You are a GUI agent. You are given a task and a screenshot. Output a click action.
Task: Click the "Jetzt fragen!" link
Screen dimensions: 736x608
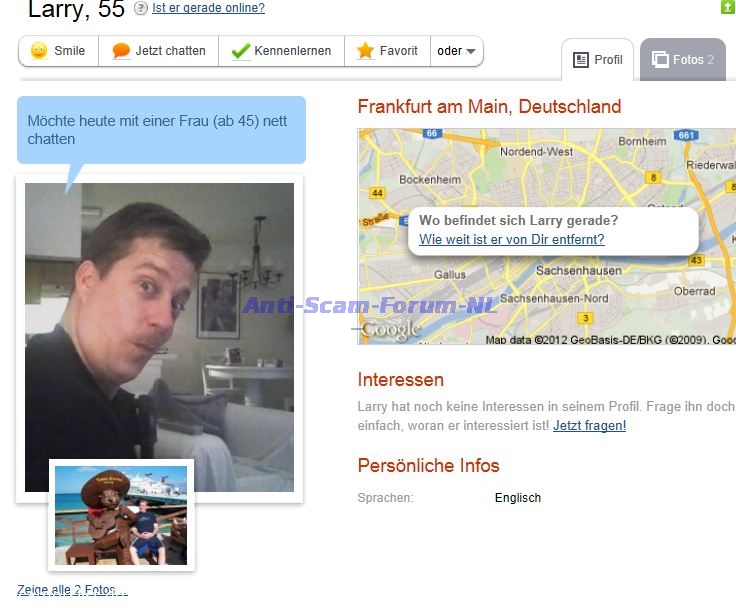coord(589,426)
